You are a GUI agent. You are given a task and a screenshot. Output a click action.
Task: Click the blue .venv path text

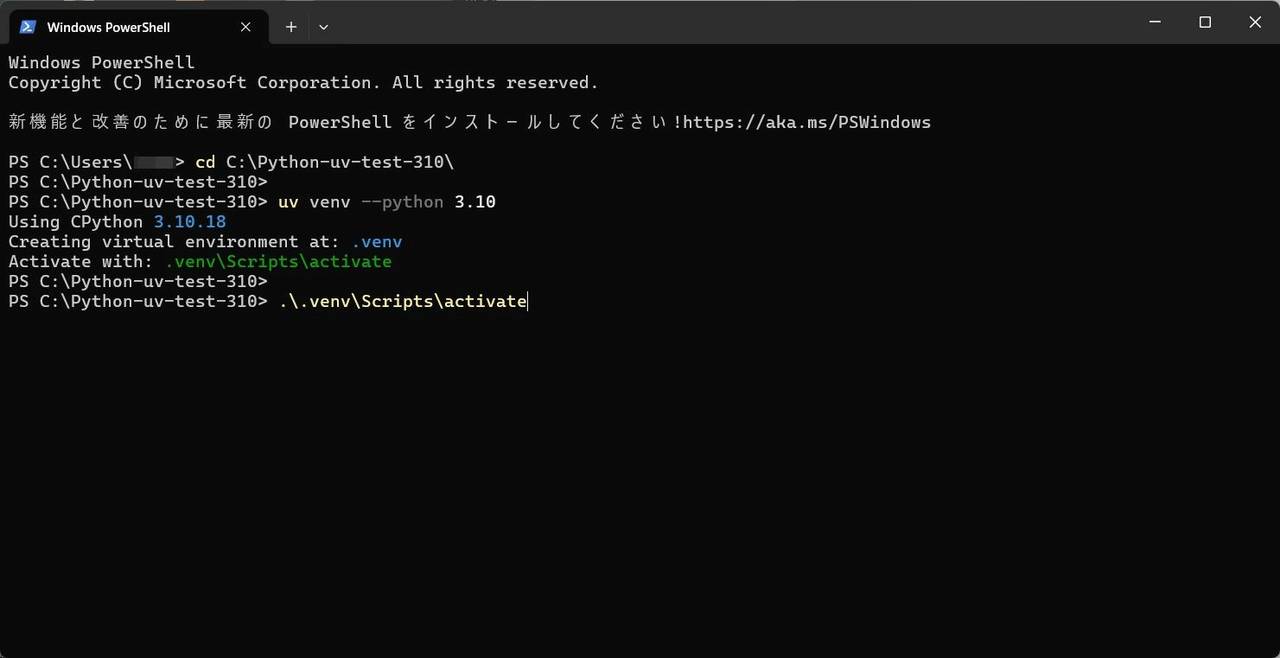click(377, 242)
